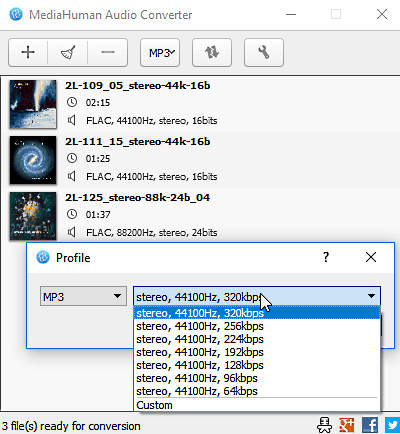Click file name 2L-125_stereo-88k-24b_04

coord(137,198)
